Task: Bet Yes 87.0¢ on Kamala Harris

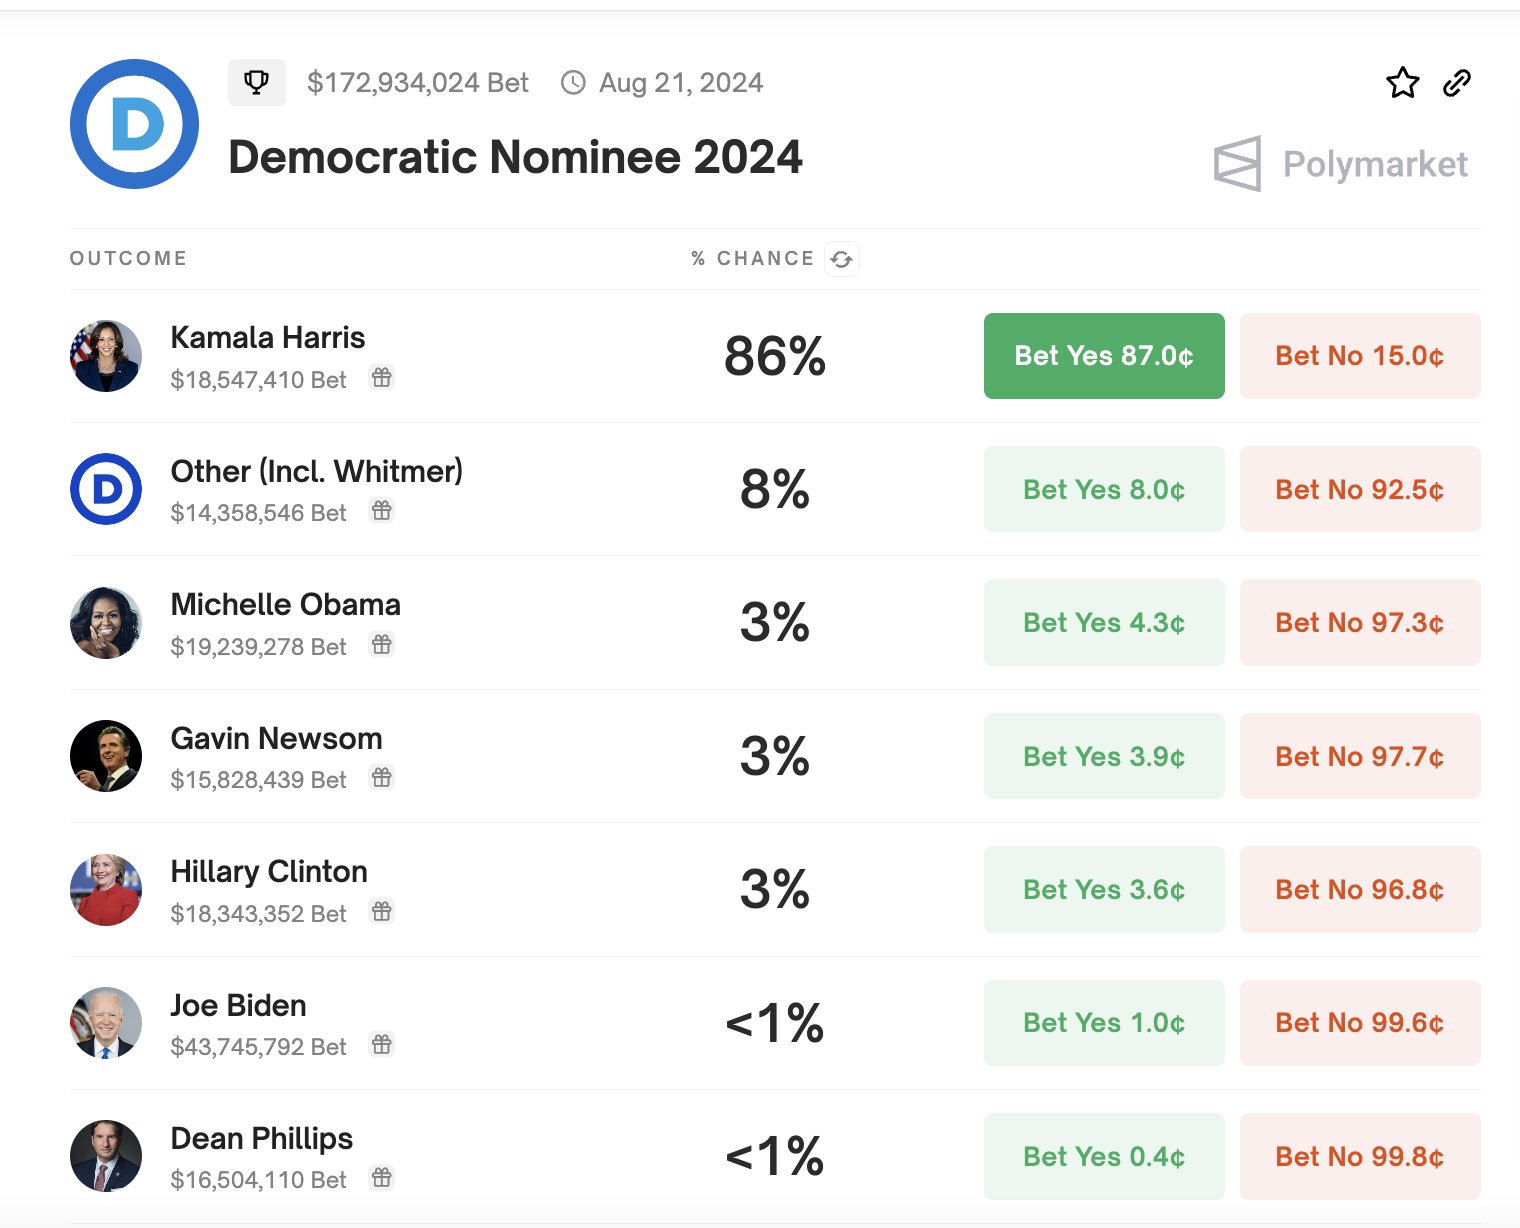Action: pos(1104,356)
